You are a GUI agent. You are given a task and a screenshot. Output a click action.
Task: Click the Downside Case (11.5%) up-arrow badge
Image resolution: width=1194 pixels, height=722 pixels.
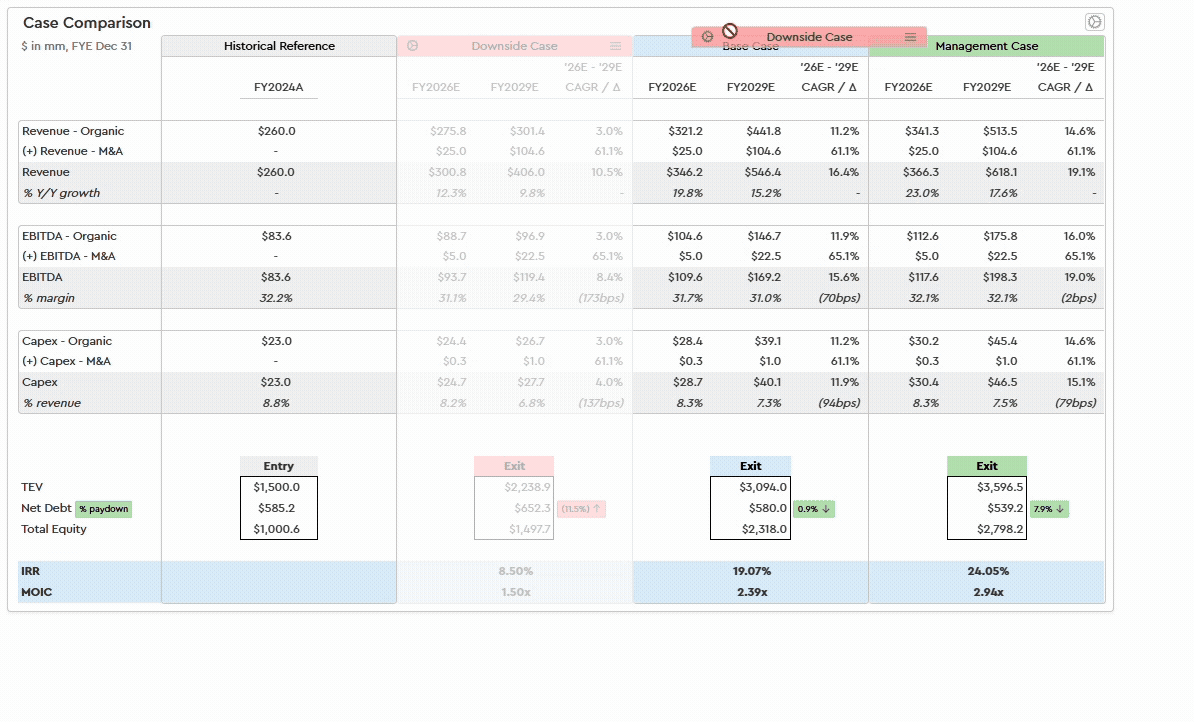[581, 509]
